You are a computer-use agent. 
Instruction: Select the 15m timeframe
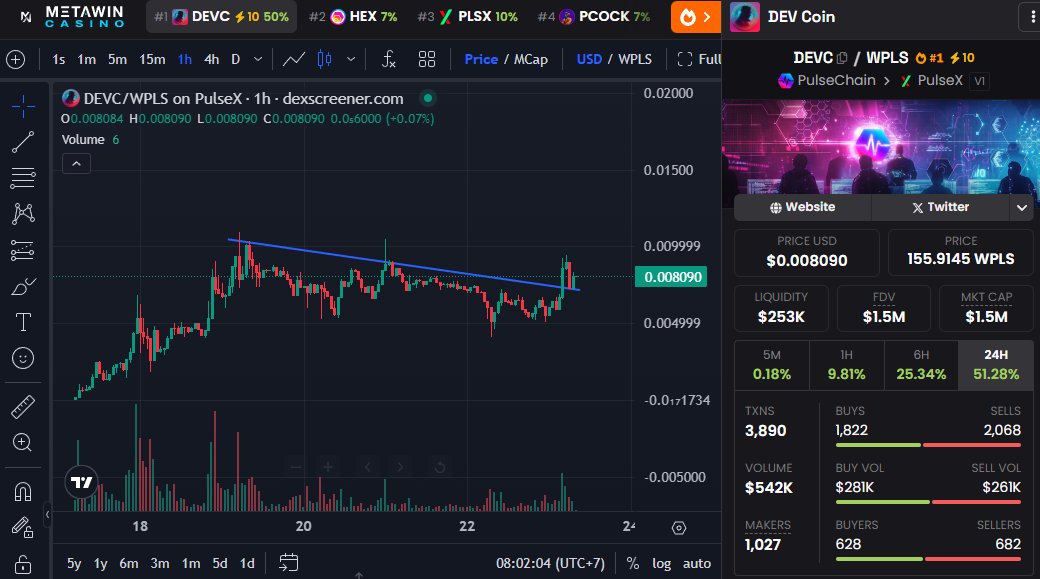coord(153,60)
